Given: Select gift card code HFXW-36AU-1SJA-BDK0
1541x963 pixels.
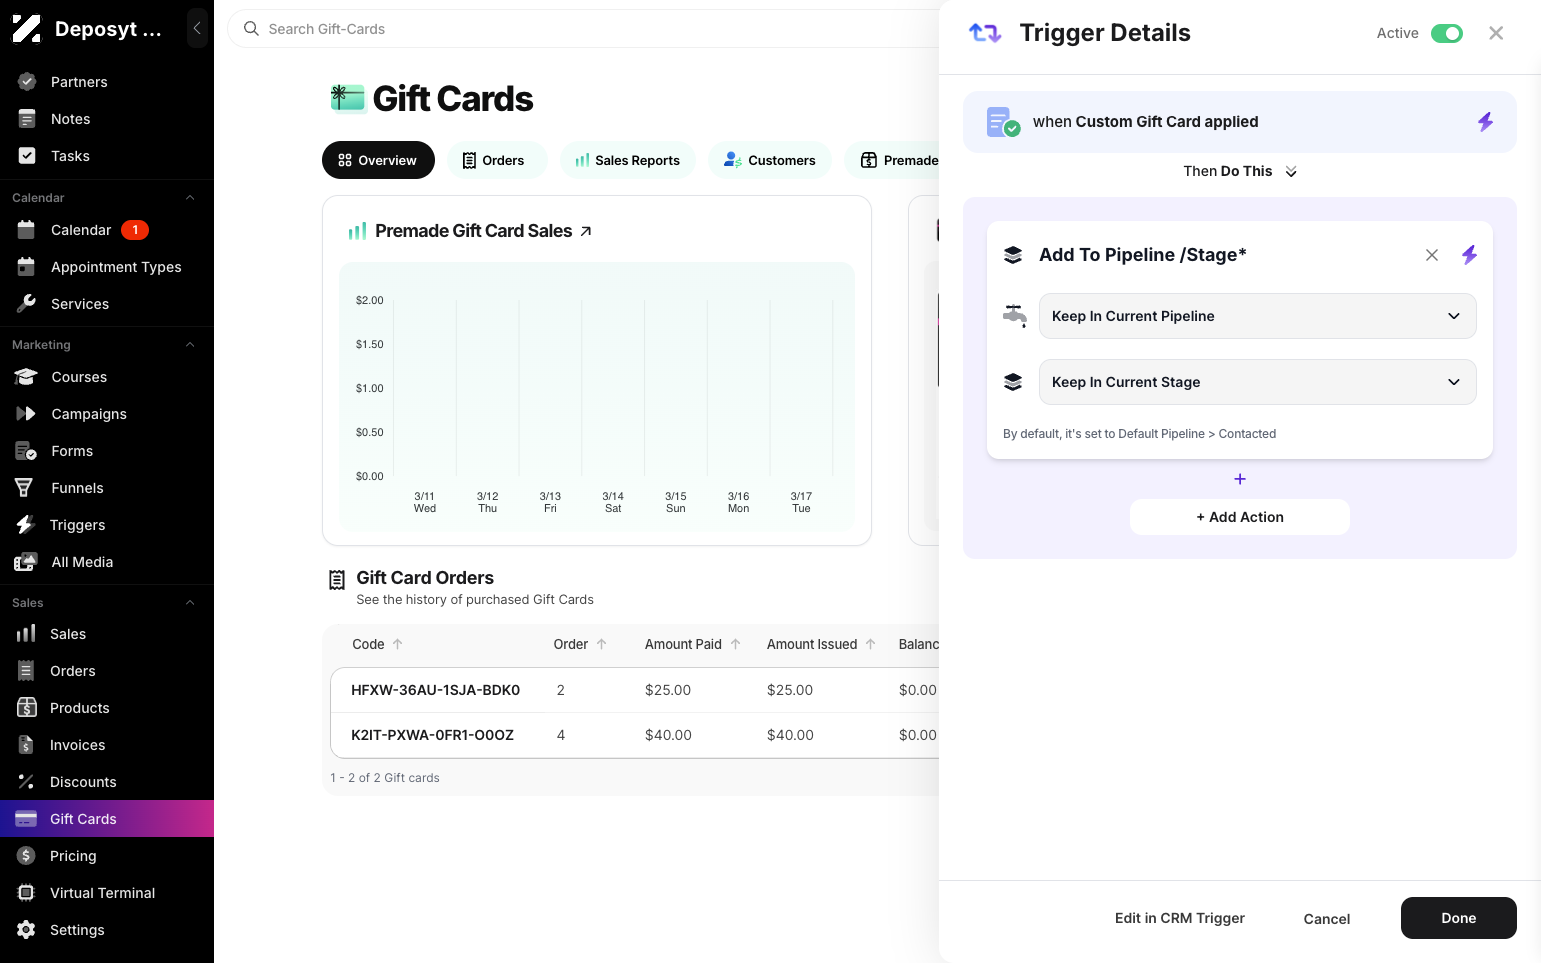Looking at the screenshot, I should coord(435,690).
